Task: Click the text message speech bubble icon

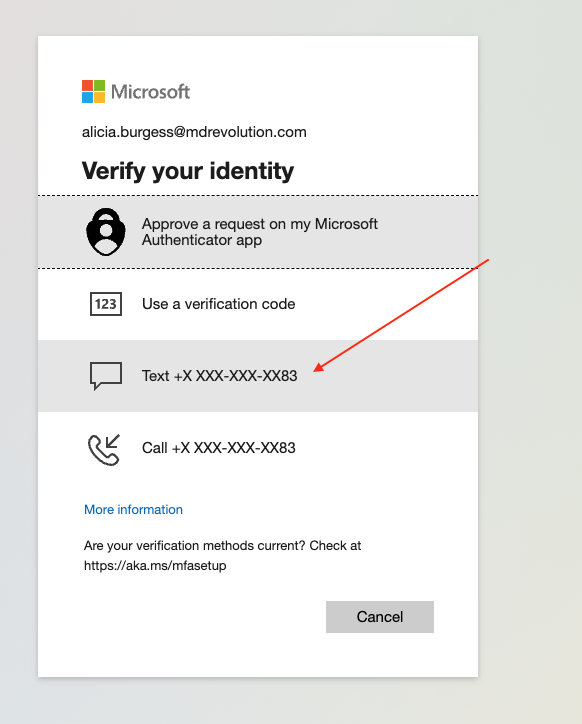Action: tap(106, 376)
